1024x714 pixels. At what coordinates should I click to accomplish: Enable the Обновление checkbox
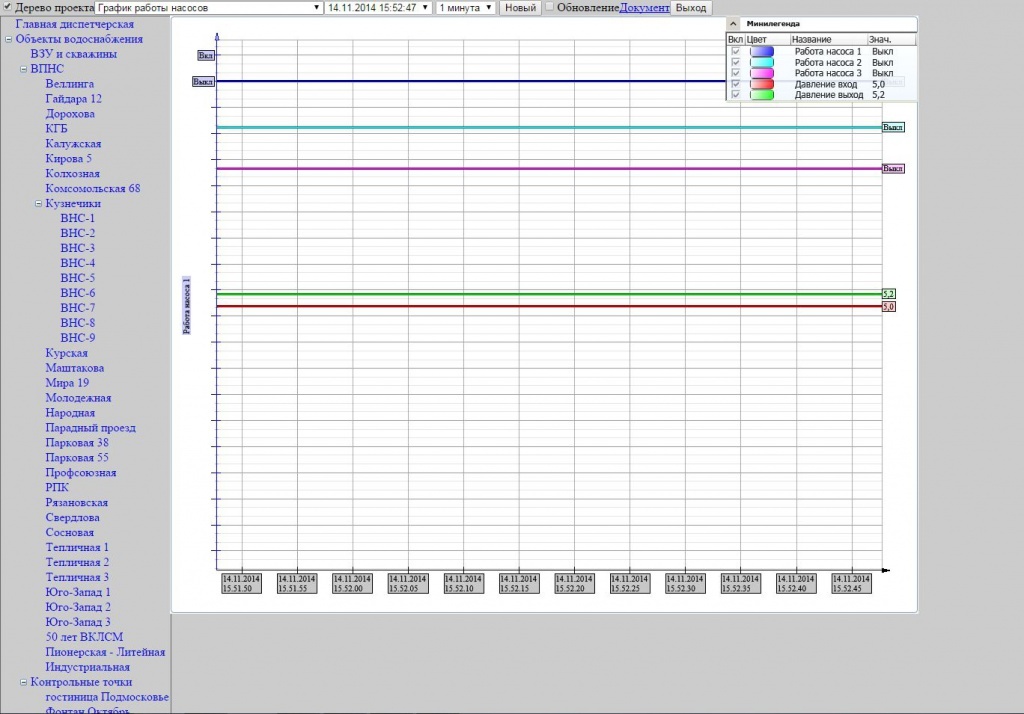(549, 7)
